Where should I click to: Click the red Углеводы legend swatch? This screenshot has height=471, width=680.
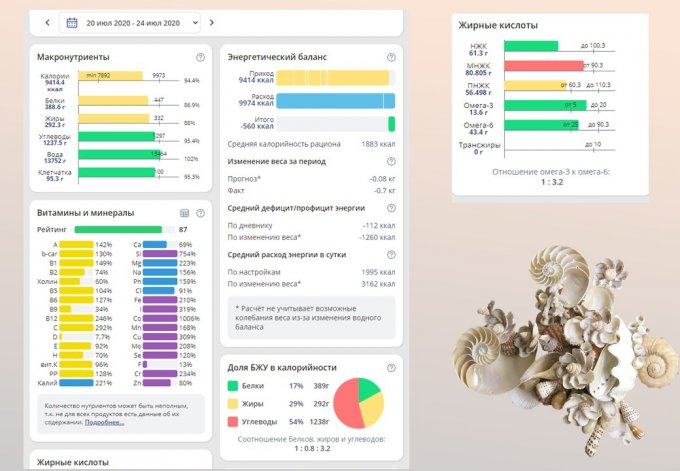pyautogui.click(x=234, y=421)
